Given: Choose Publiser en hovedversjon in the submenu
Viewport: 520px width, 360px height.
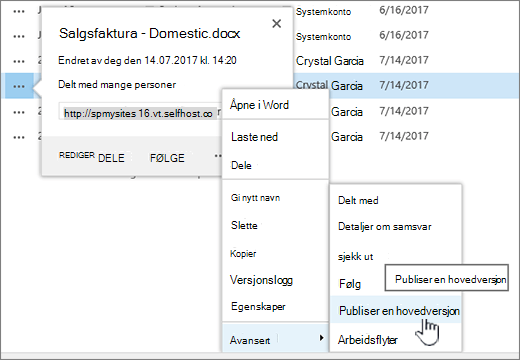Looking at the screenshot, I should click(396, 311).
